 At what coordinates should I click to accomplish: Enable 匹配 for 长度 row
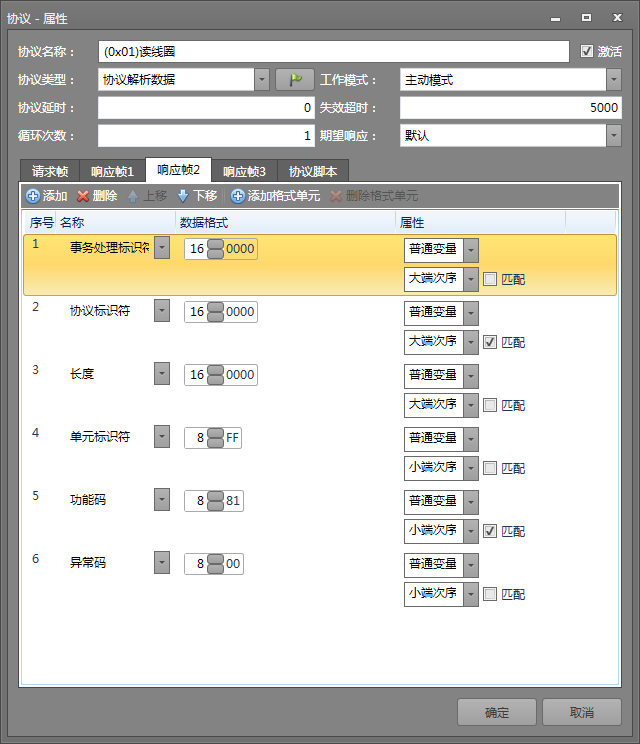[490, 405]
